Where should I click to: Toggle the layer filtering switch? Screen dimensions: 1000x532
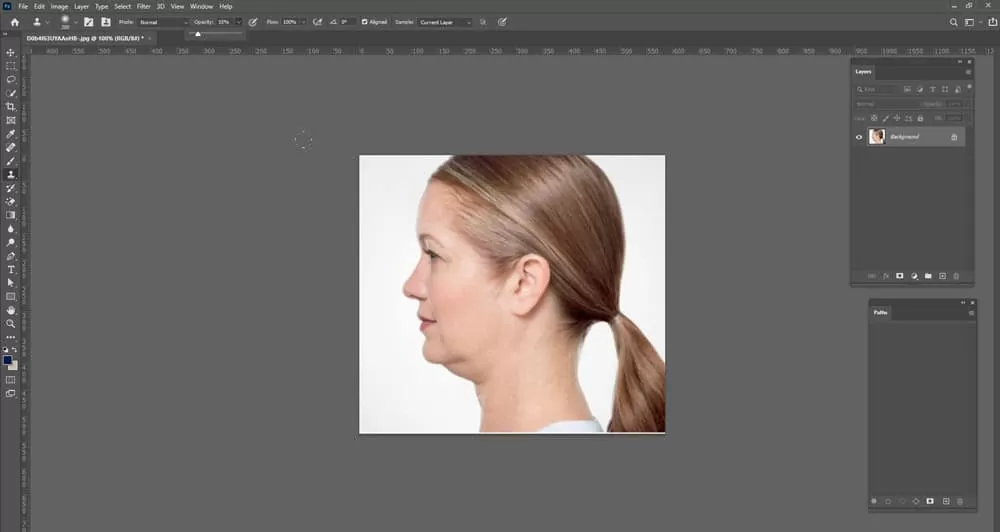point(969,87)
